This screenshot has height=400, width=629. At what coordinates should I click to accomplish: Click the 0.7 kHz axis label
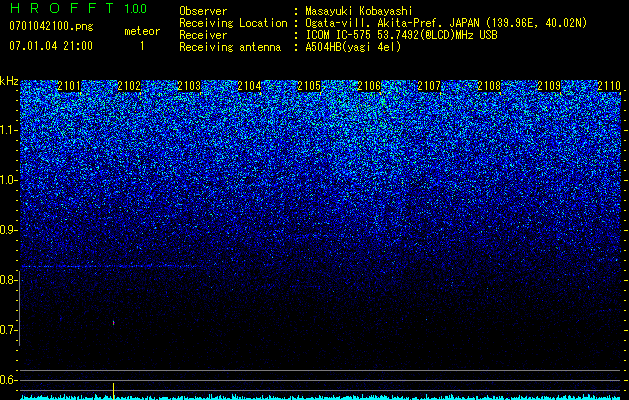(x=8, y=330)
